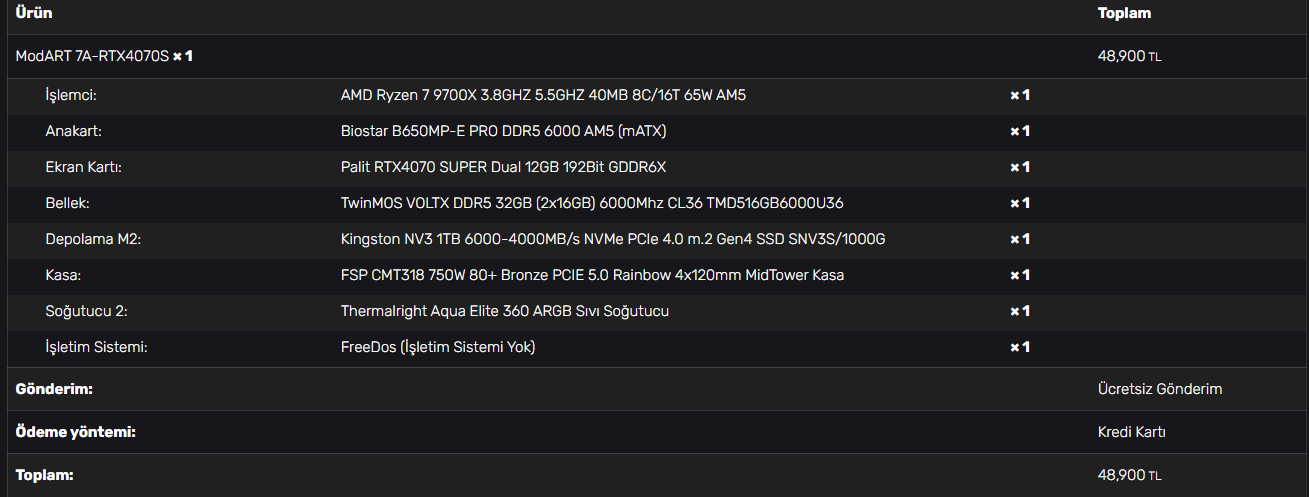The height and width of the screenshot is (497, 1309).
Task: Click the Toplam column header
Action: click(x=1124, y=13)
